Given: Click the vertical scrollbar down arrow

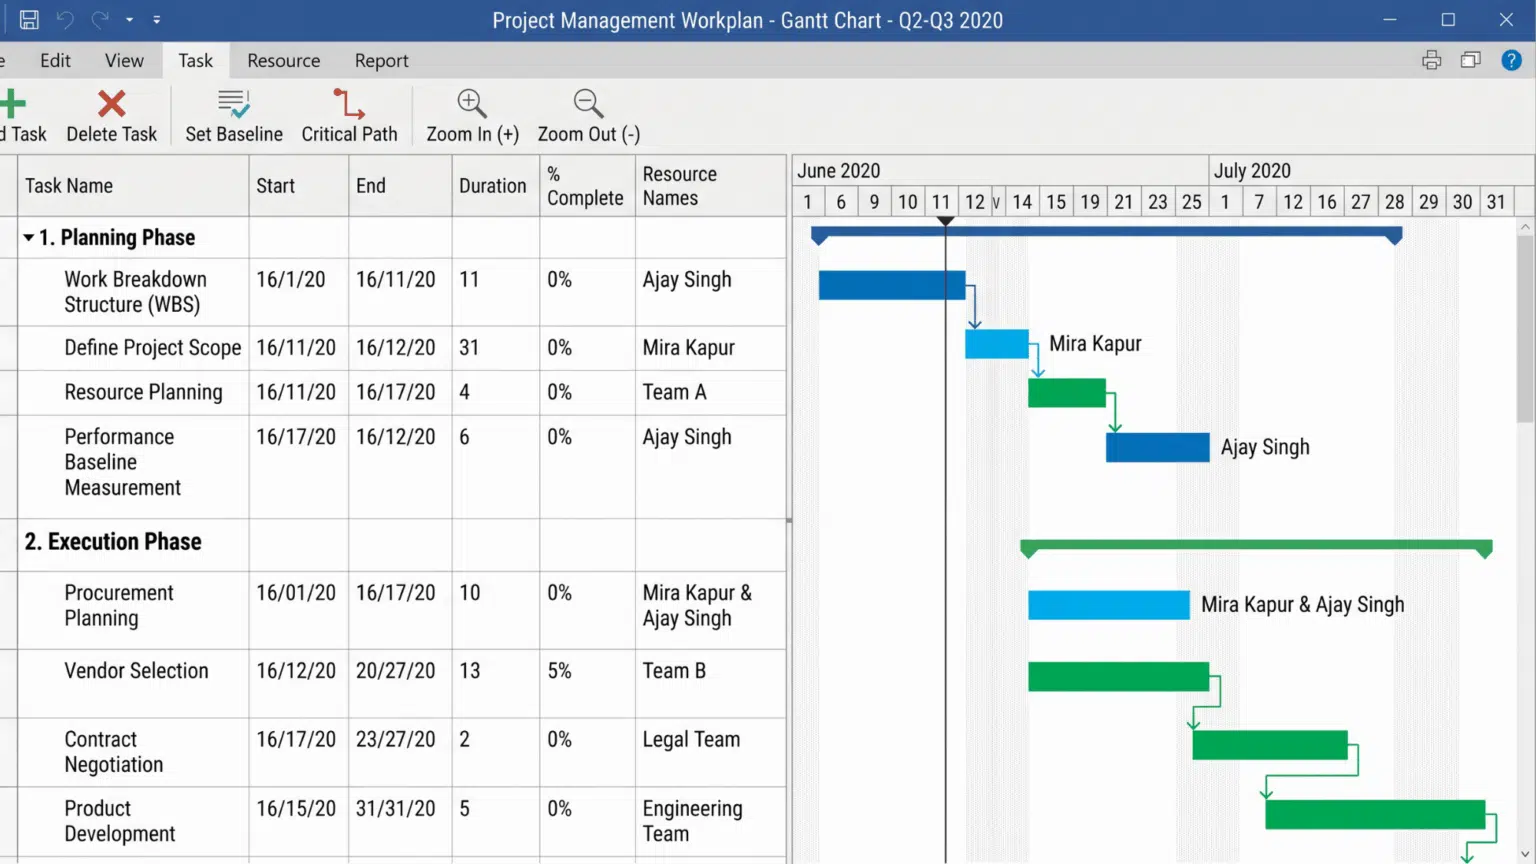Looking at the screenshot, I should [x=1525, y=854].
